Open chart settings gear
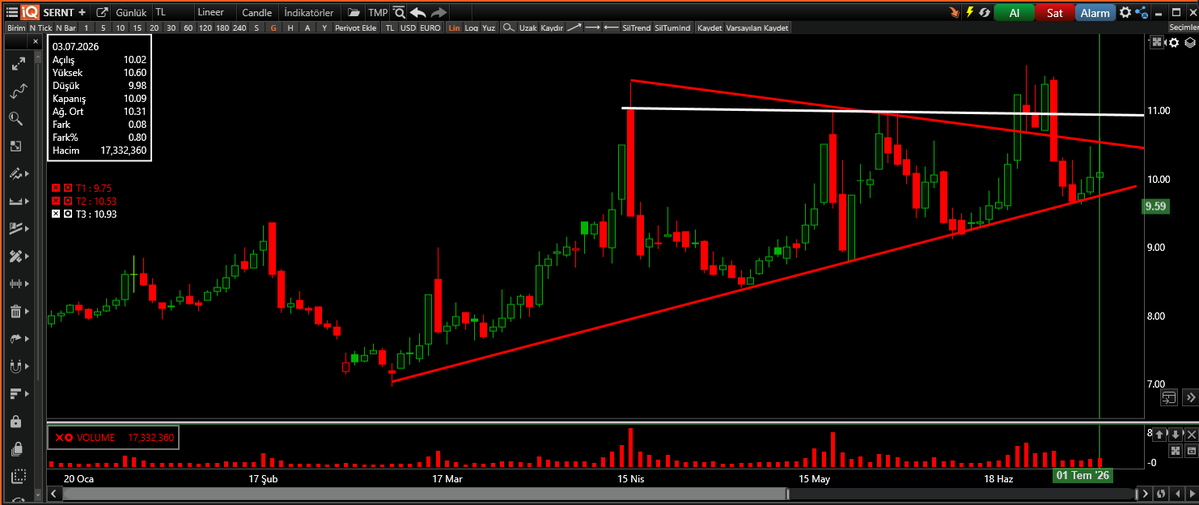 pos(1126,13)
